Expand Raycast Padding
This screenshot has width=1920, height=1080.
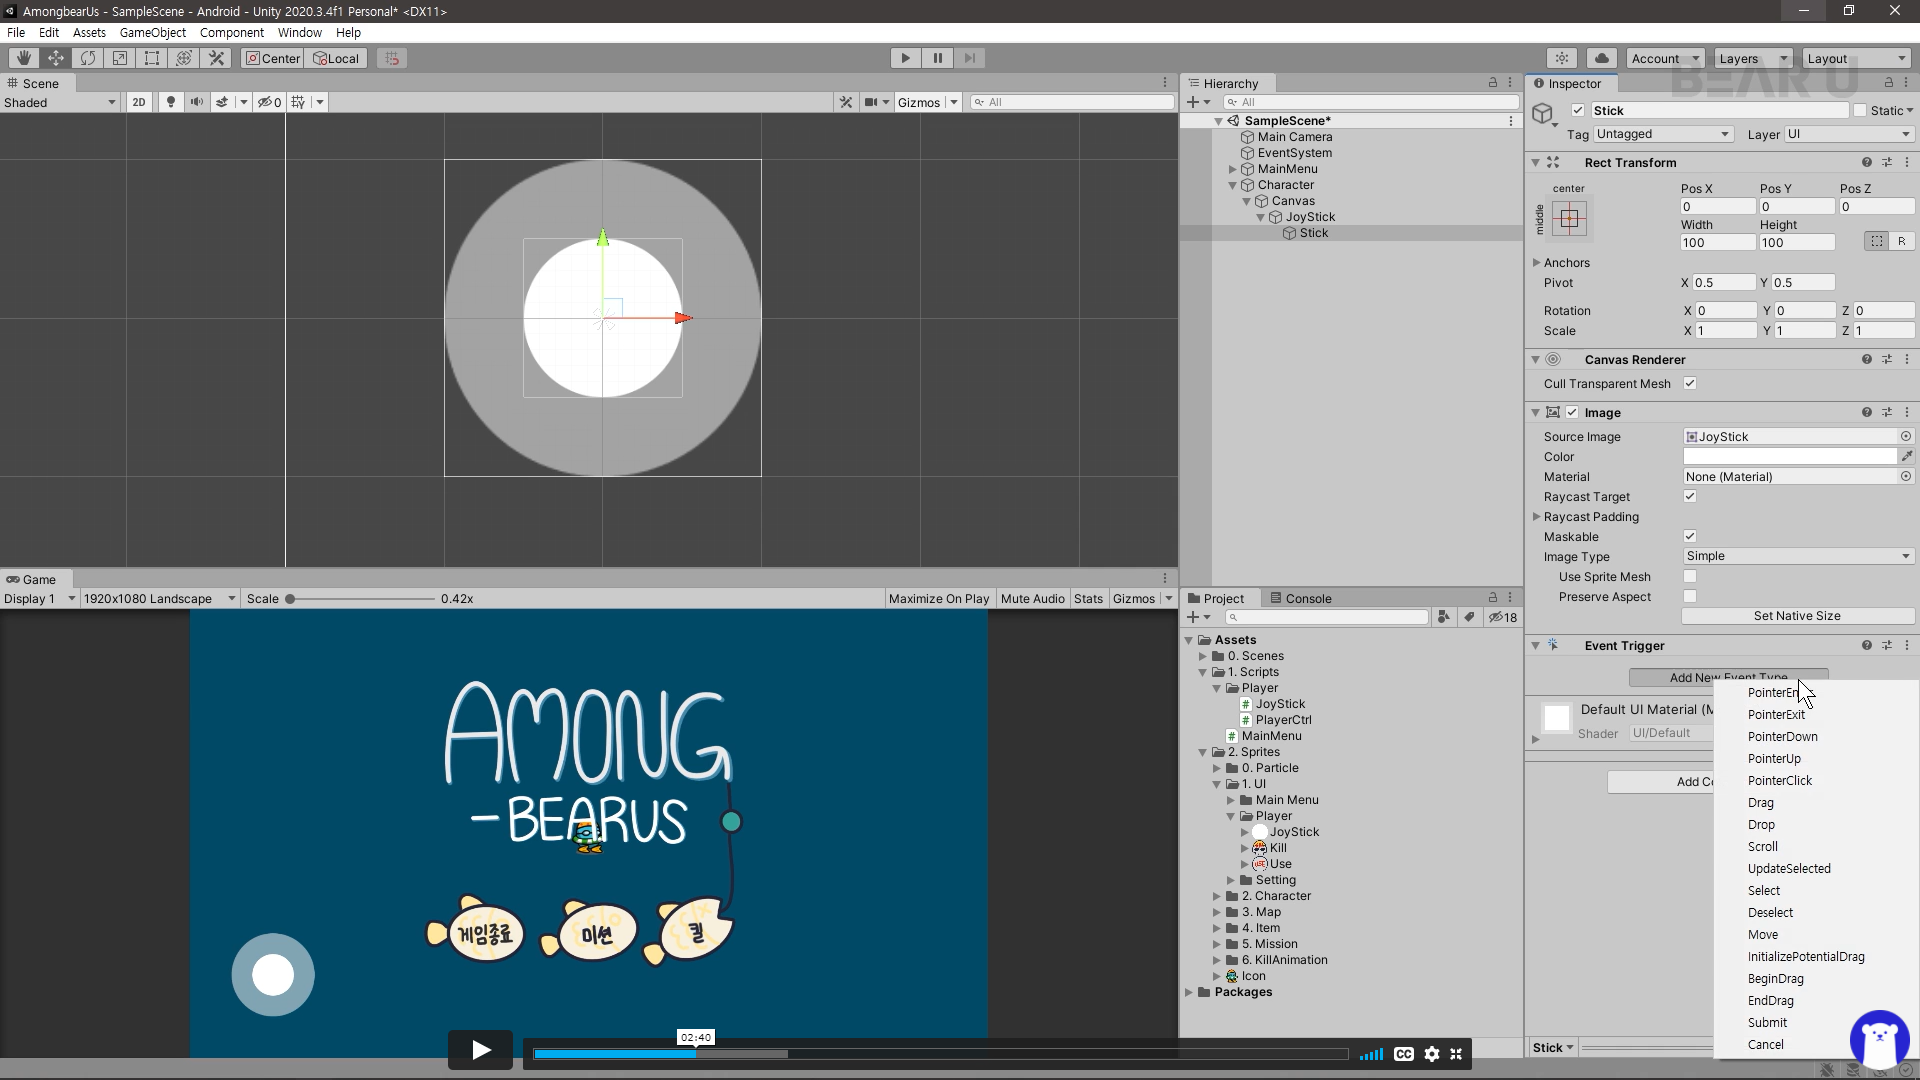point(1536,516)
